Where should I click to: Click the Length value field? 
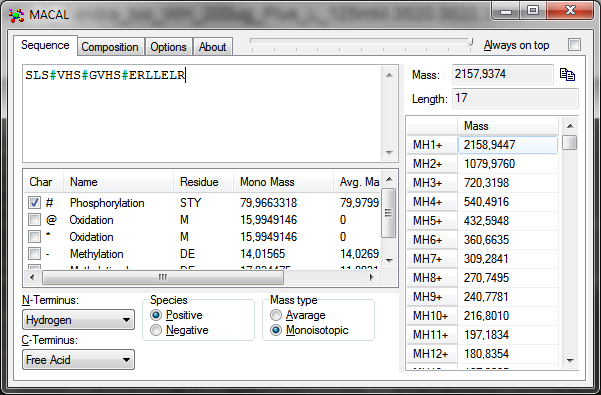[x=515, y=98]
